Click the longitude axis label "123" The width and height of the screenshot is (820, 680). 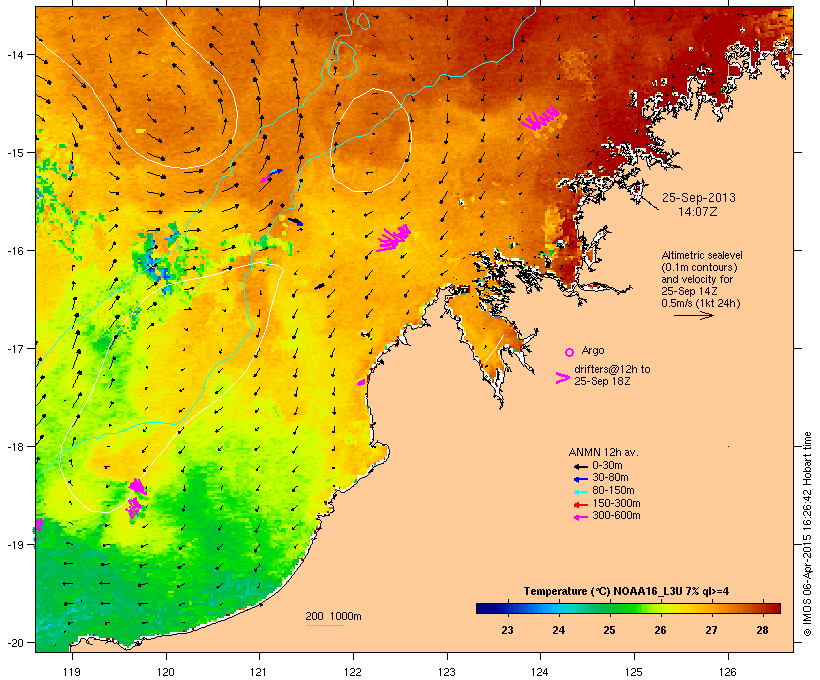pos(447,672)
